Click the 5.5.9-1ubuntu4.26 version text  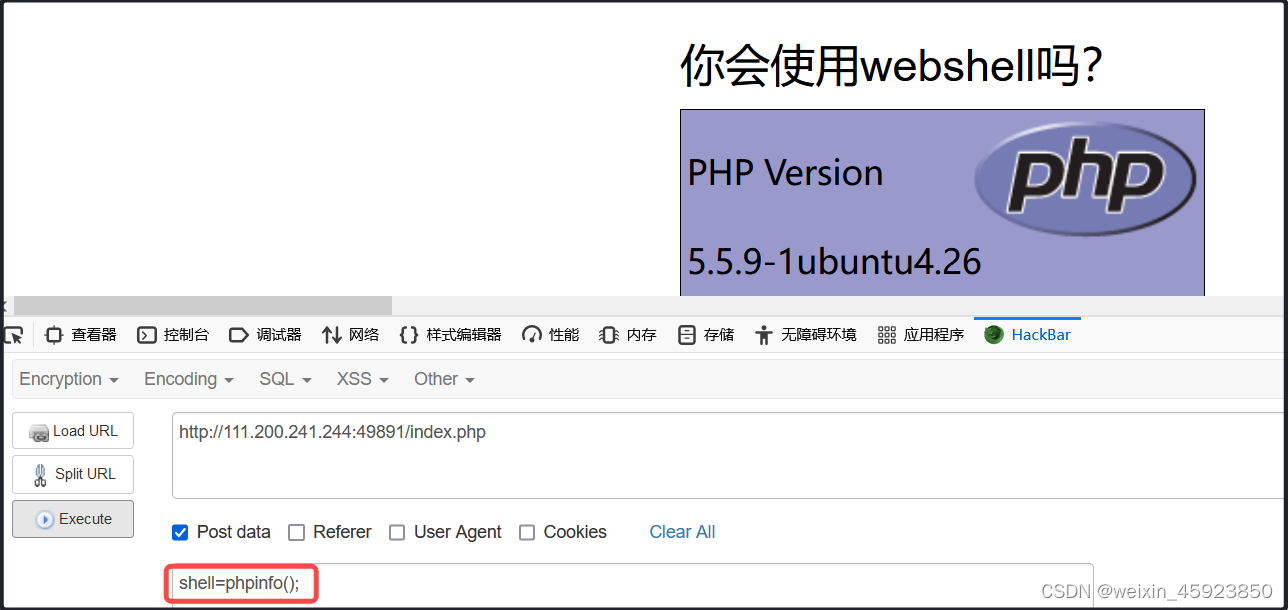[x=835, y=261]
